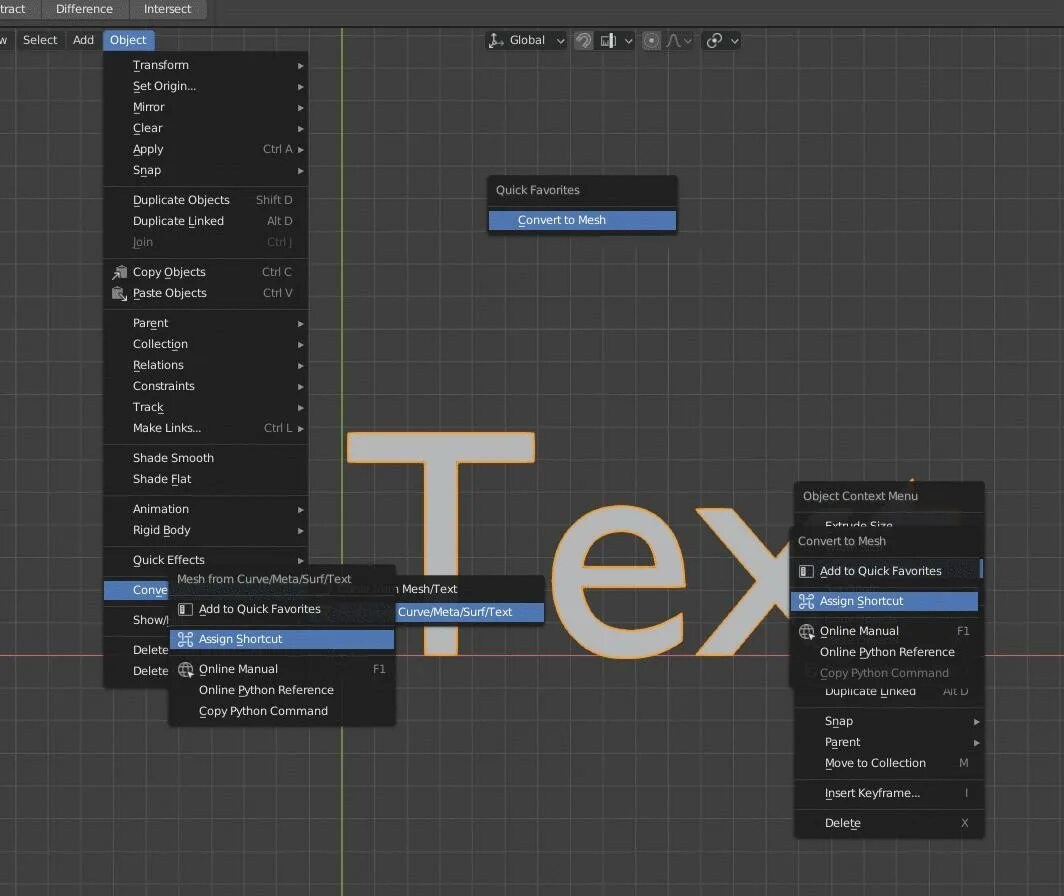Click Add to Quick Favorites icon in right popup

[x=806, y=571]
